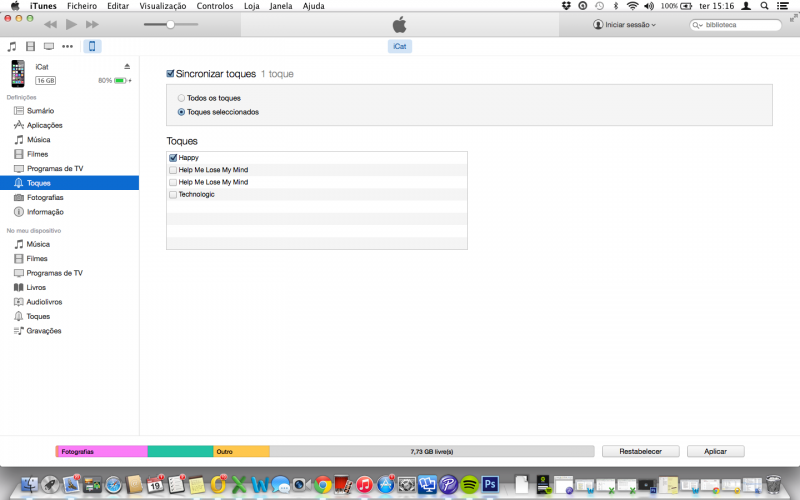Adjust the volume slider knob
The height and width of the screenshot is (500, 800).
coord(170,24)
